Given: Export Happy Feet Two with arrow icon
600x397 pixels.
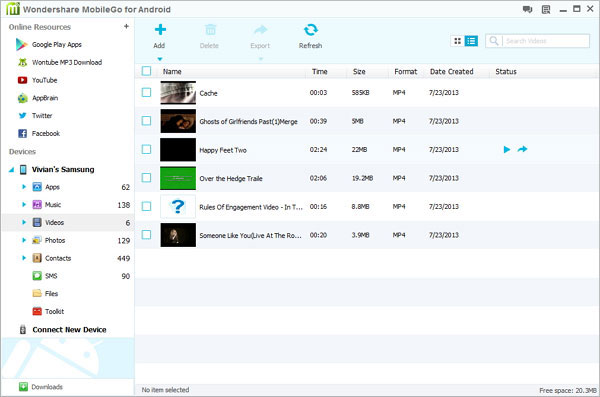Looking at the screenshot, I should pos(522,149).
